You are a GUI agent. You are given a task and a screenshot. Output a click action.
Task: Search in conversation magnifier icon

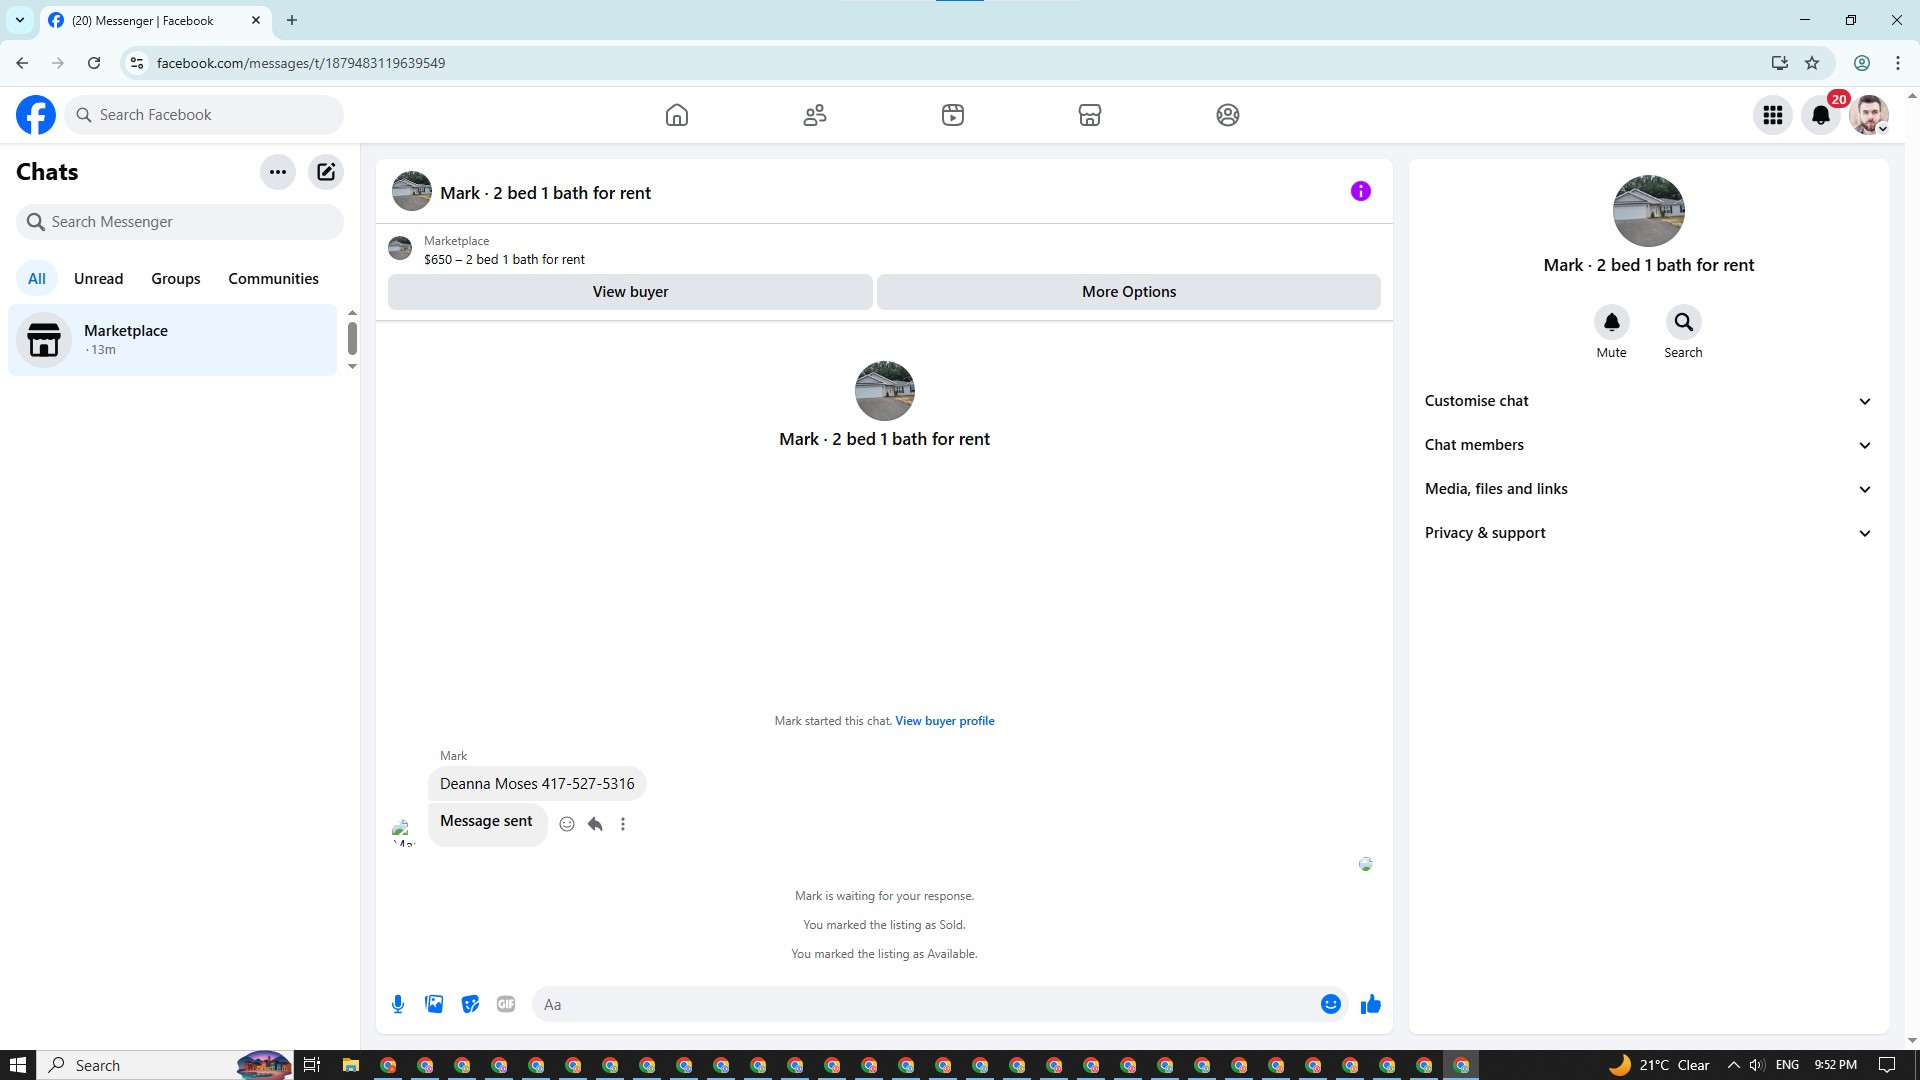[1683, 322]
